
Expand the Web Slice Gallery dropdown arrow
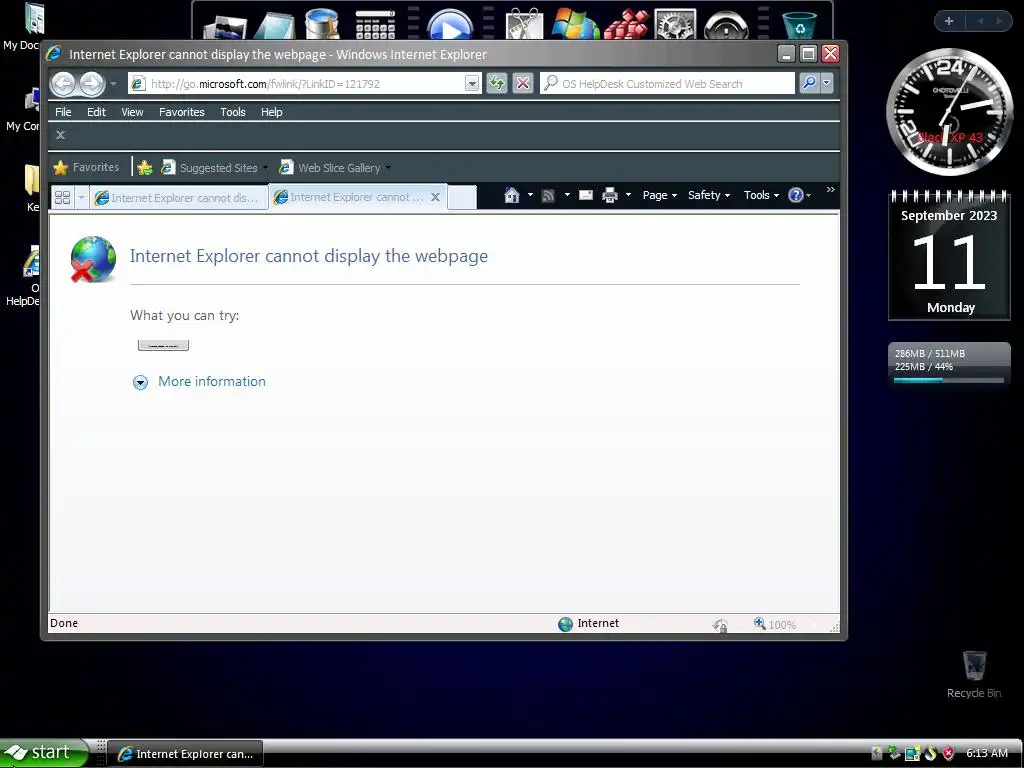[x=388, y=168]
